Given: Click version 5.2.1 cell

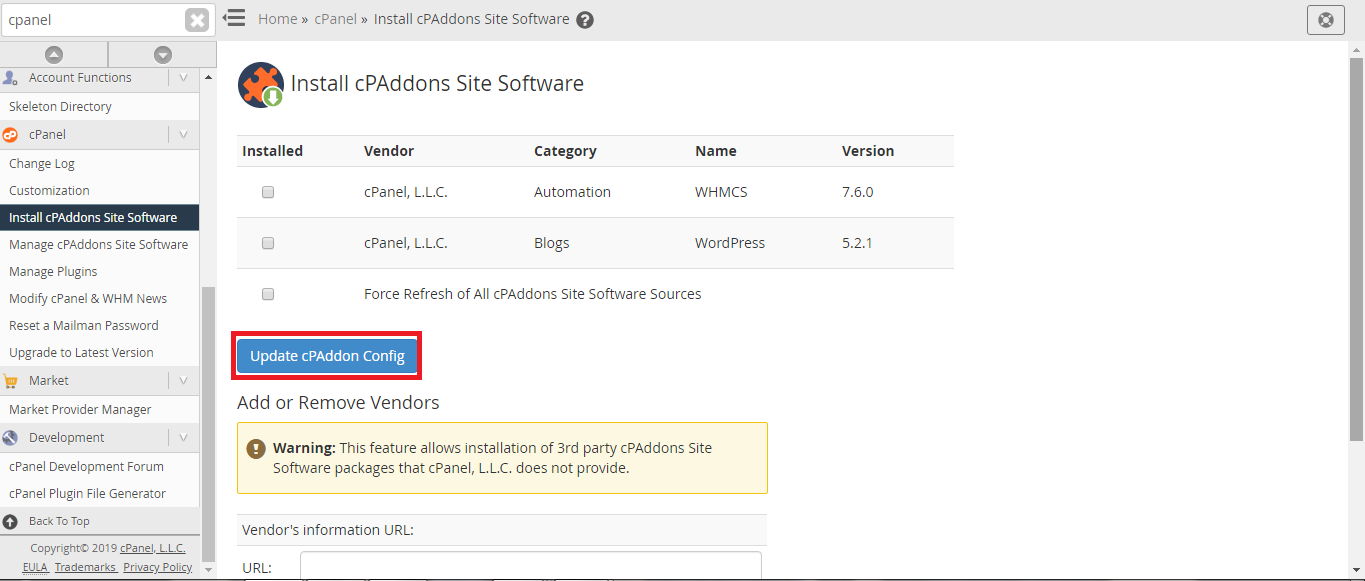Looking at the screenshot, I should (x=857, y=243).
